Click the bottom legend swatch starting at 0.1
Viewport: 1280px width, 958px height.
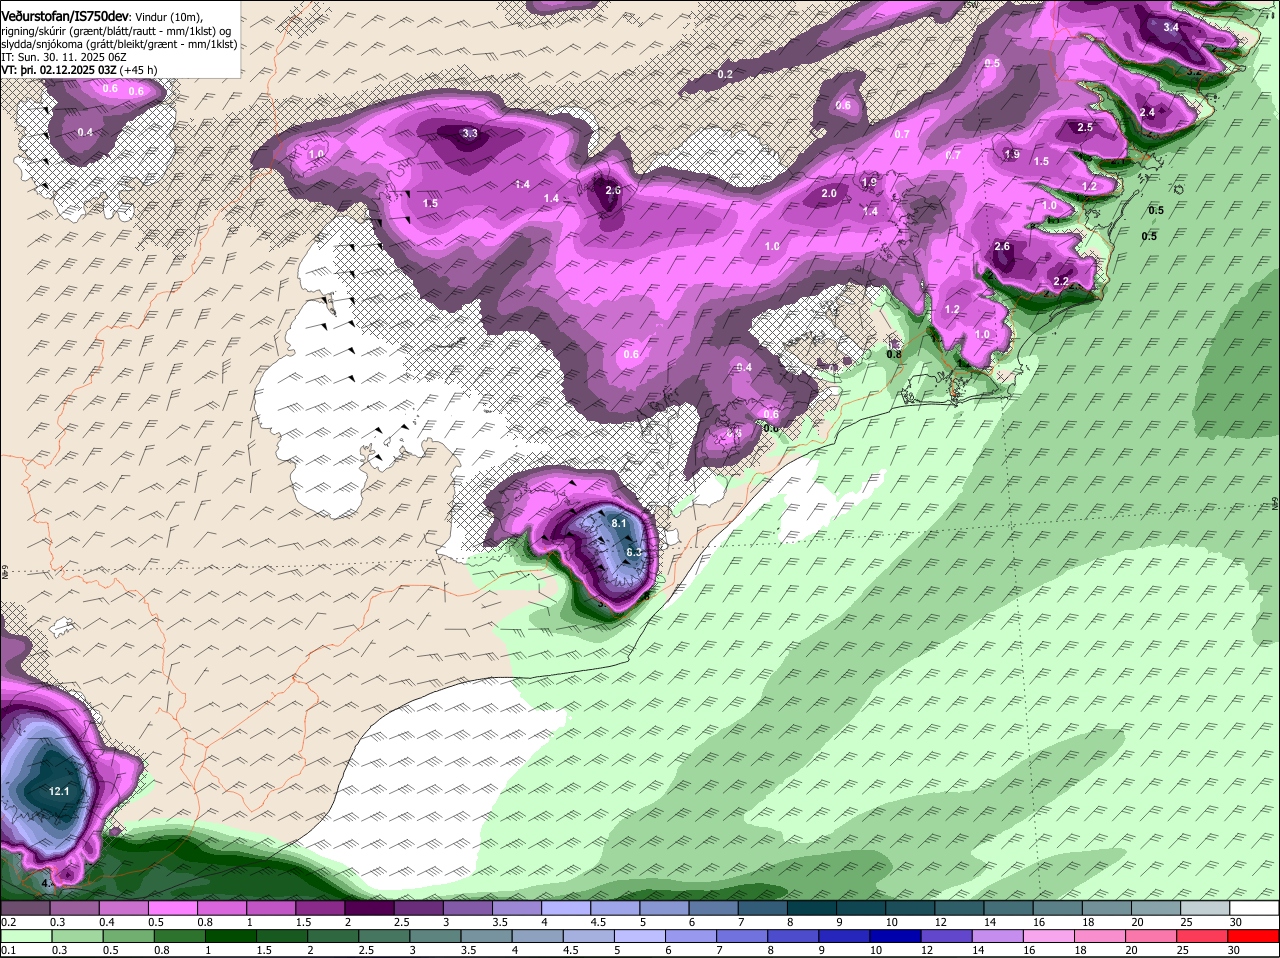[25, 936]
